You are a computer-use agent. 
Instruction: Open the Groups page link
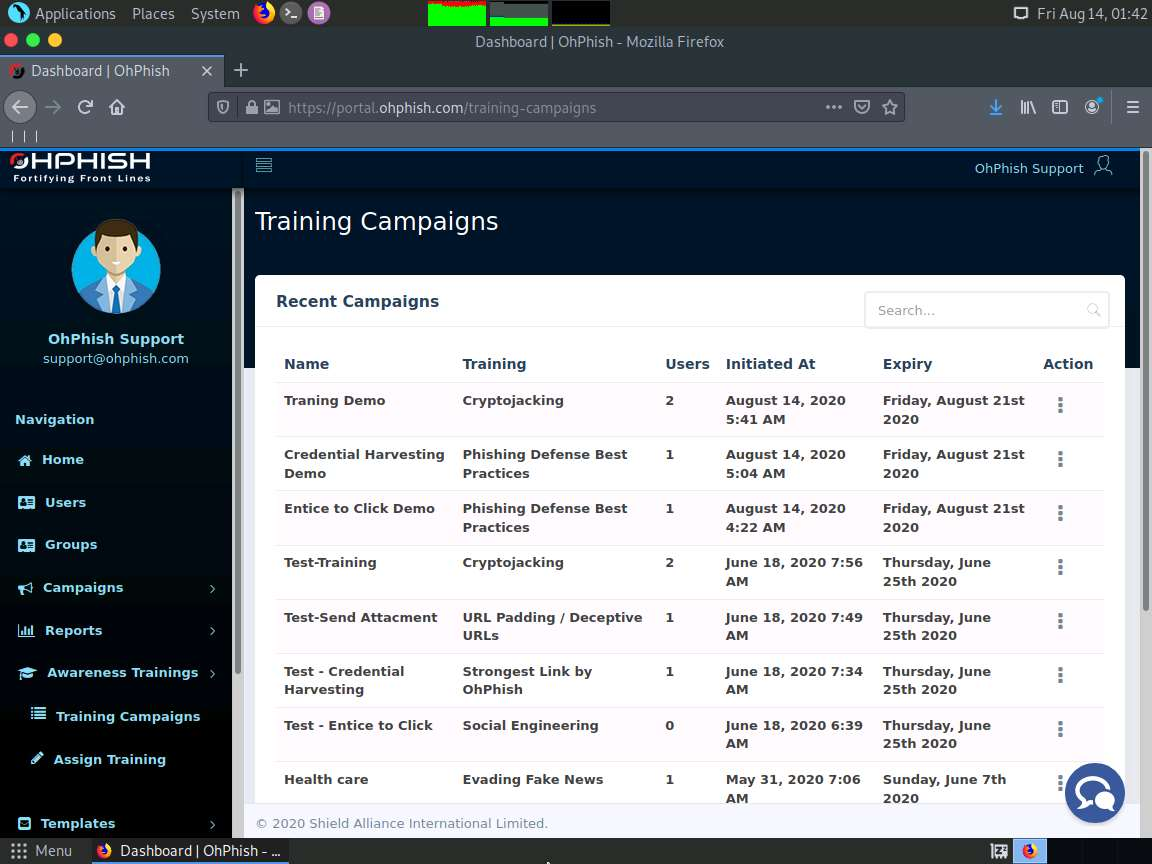(x=71, y=545)
